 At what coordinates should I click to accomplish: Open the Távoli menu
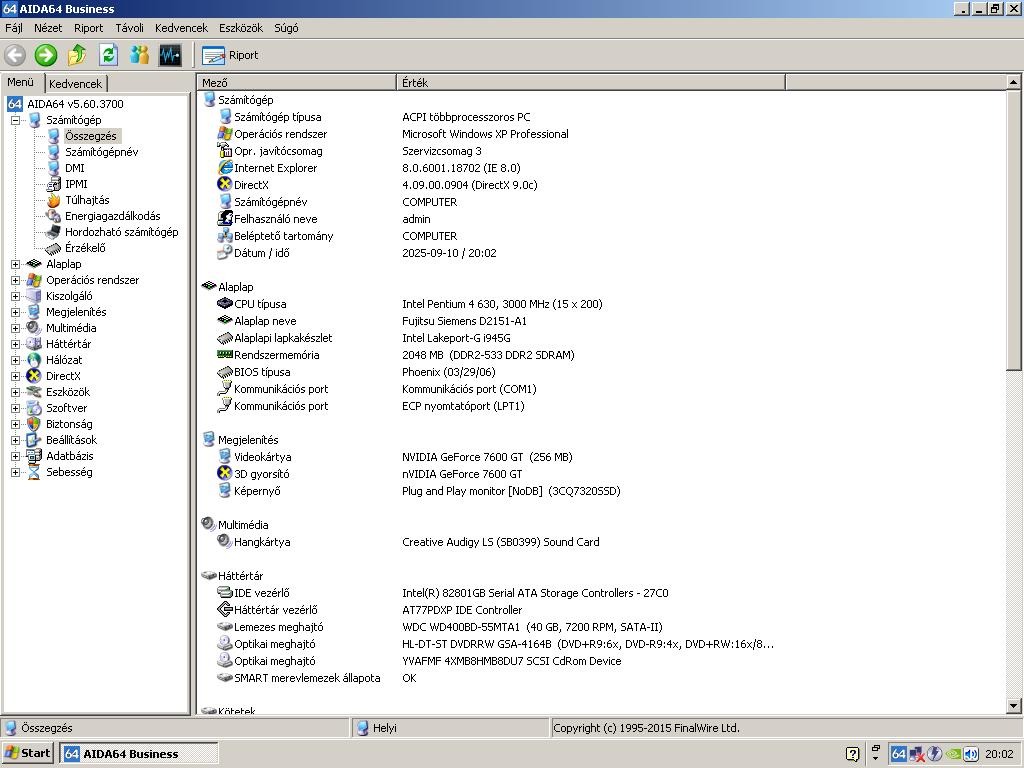(129, 28)
